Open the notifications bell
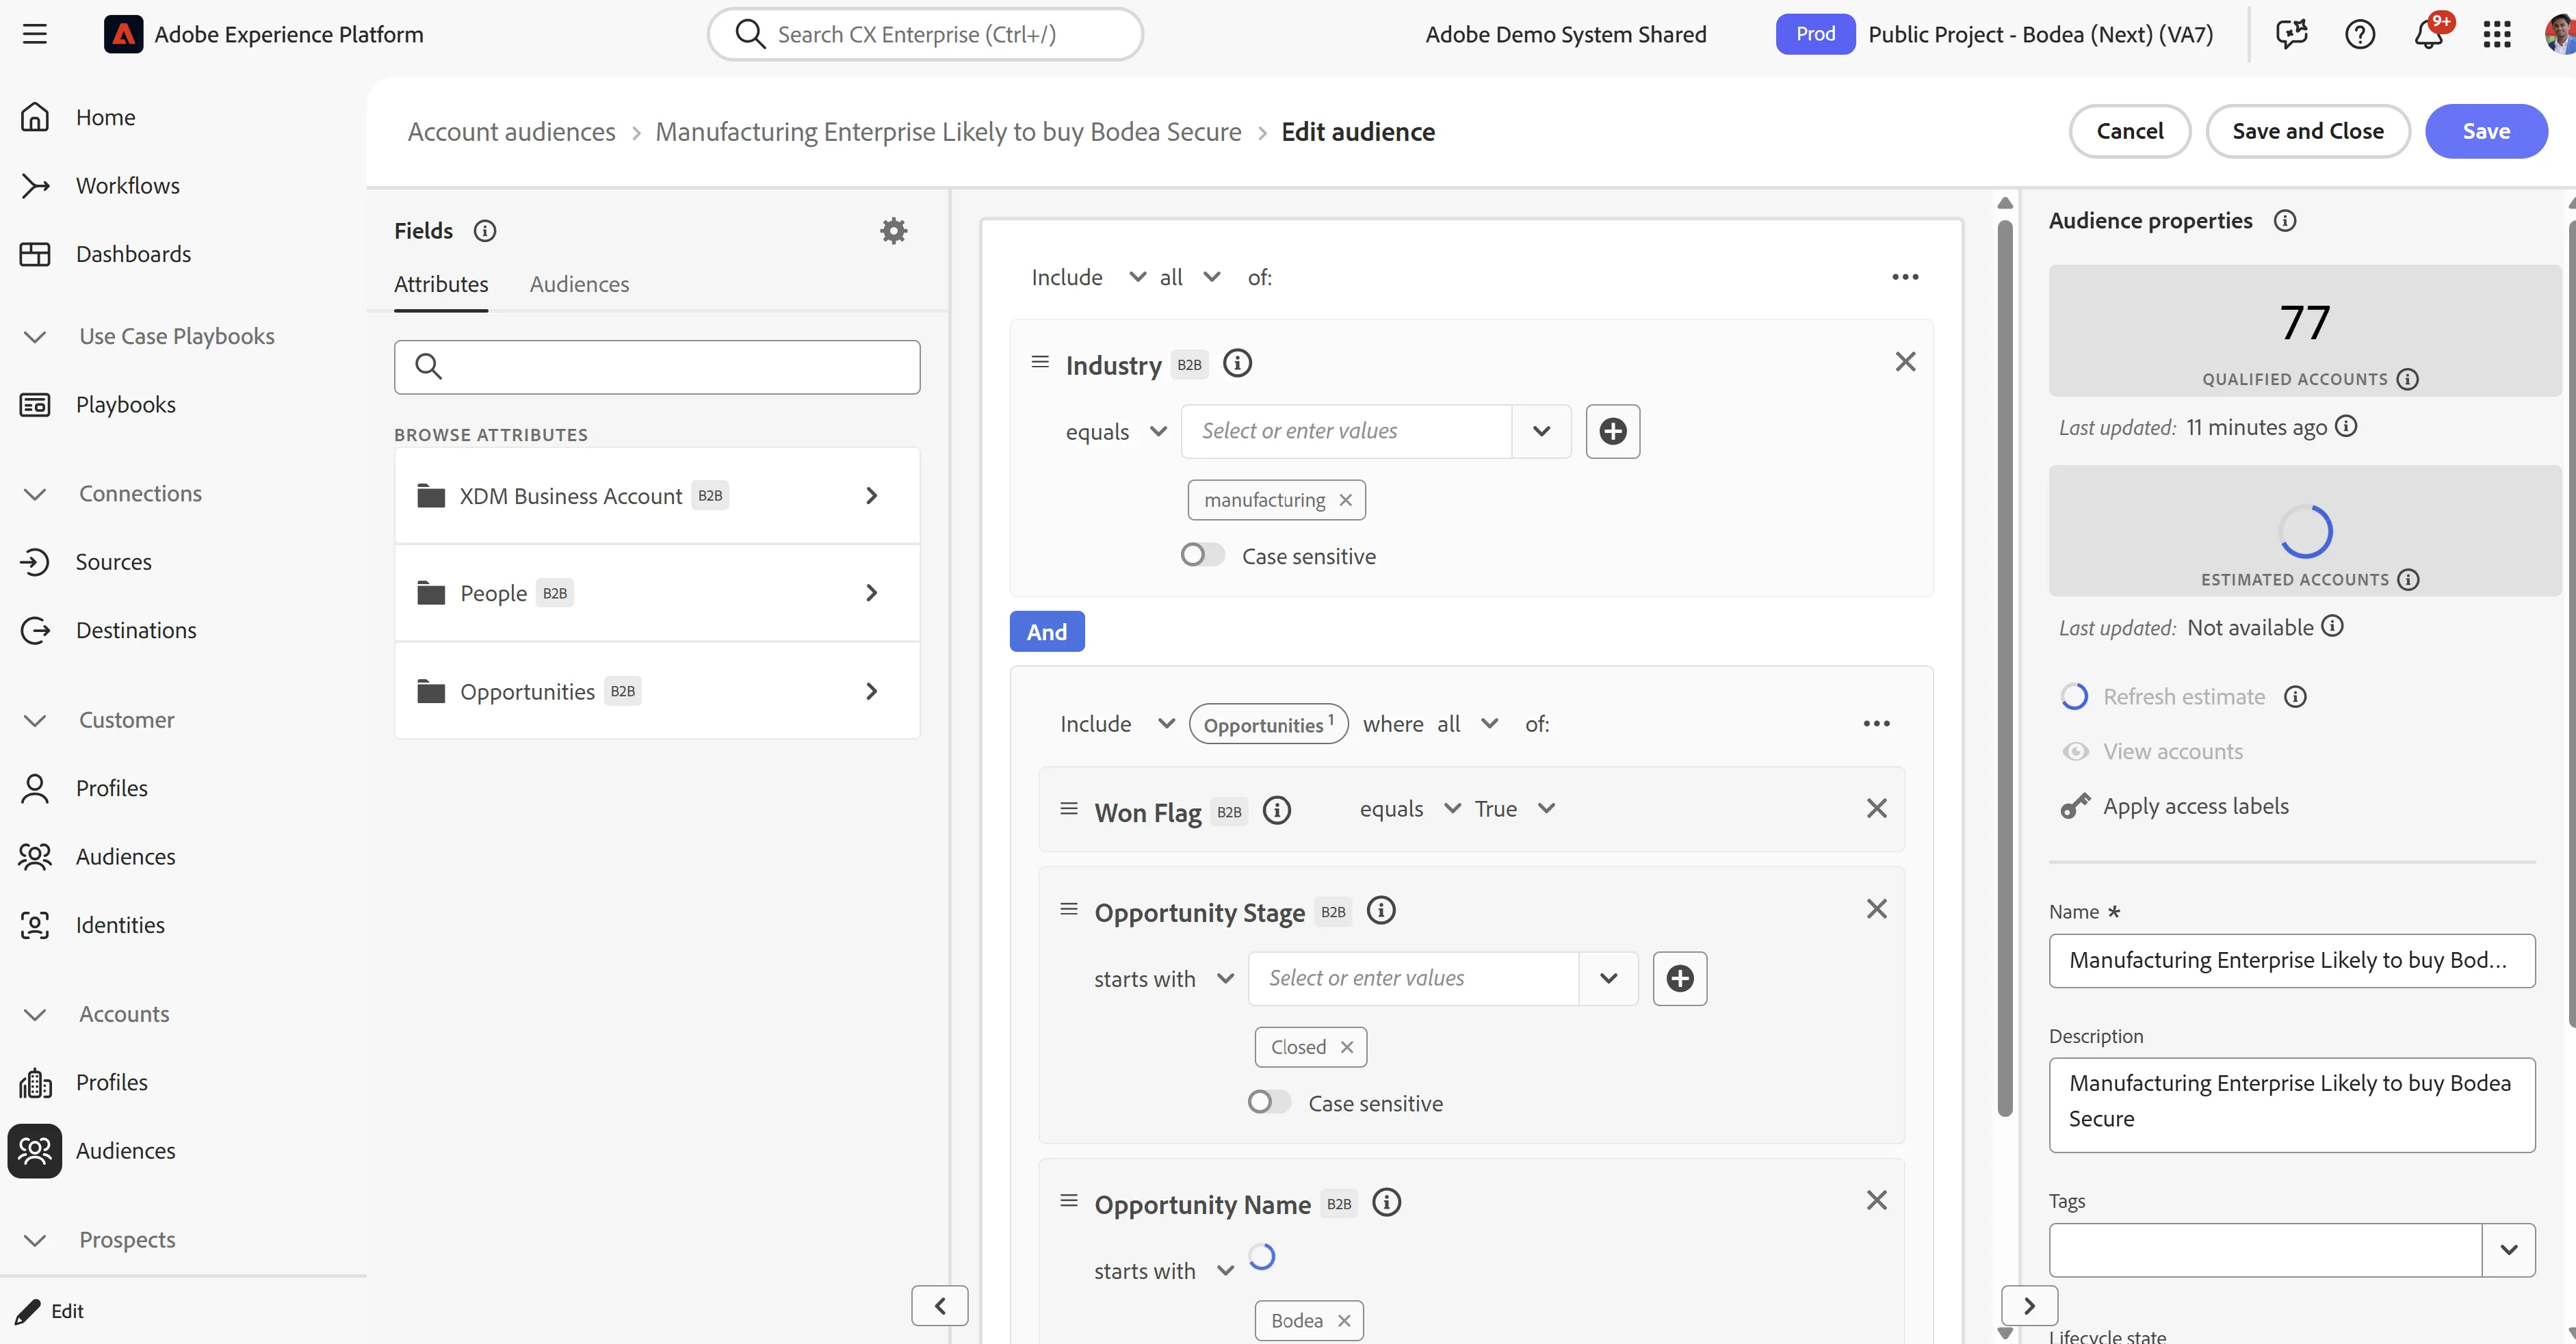The image size is (2576, 1344). (2428, 34)
